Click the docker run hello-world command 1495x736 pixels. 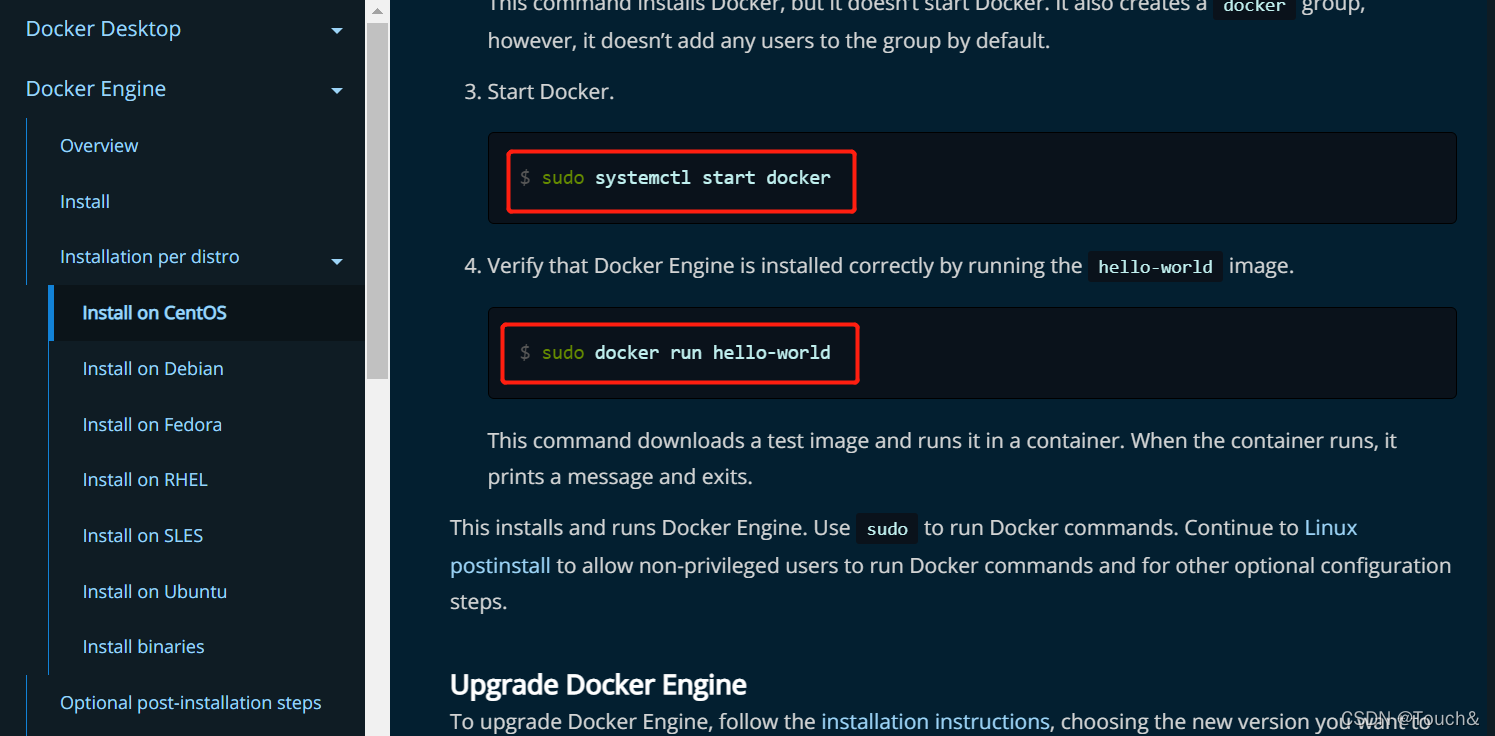pyautogui.click(x=712, y=353)
